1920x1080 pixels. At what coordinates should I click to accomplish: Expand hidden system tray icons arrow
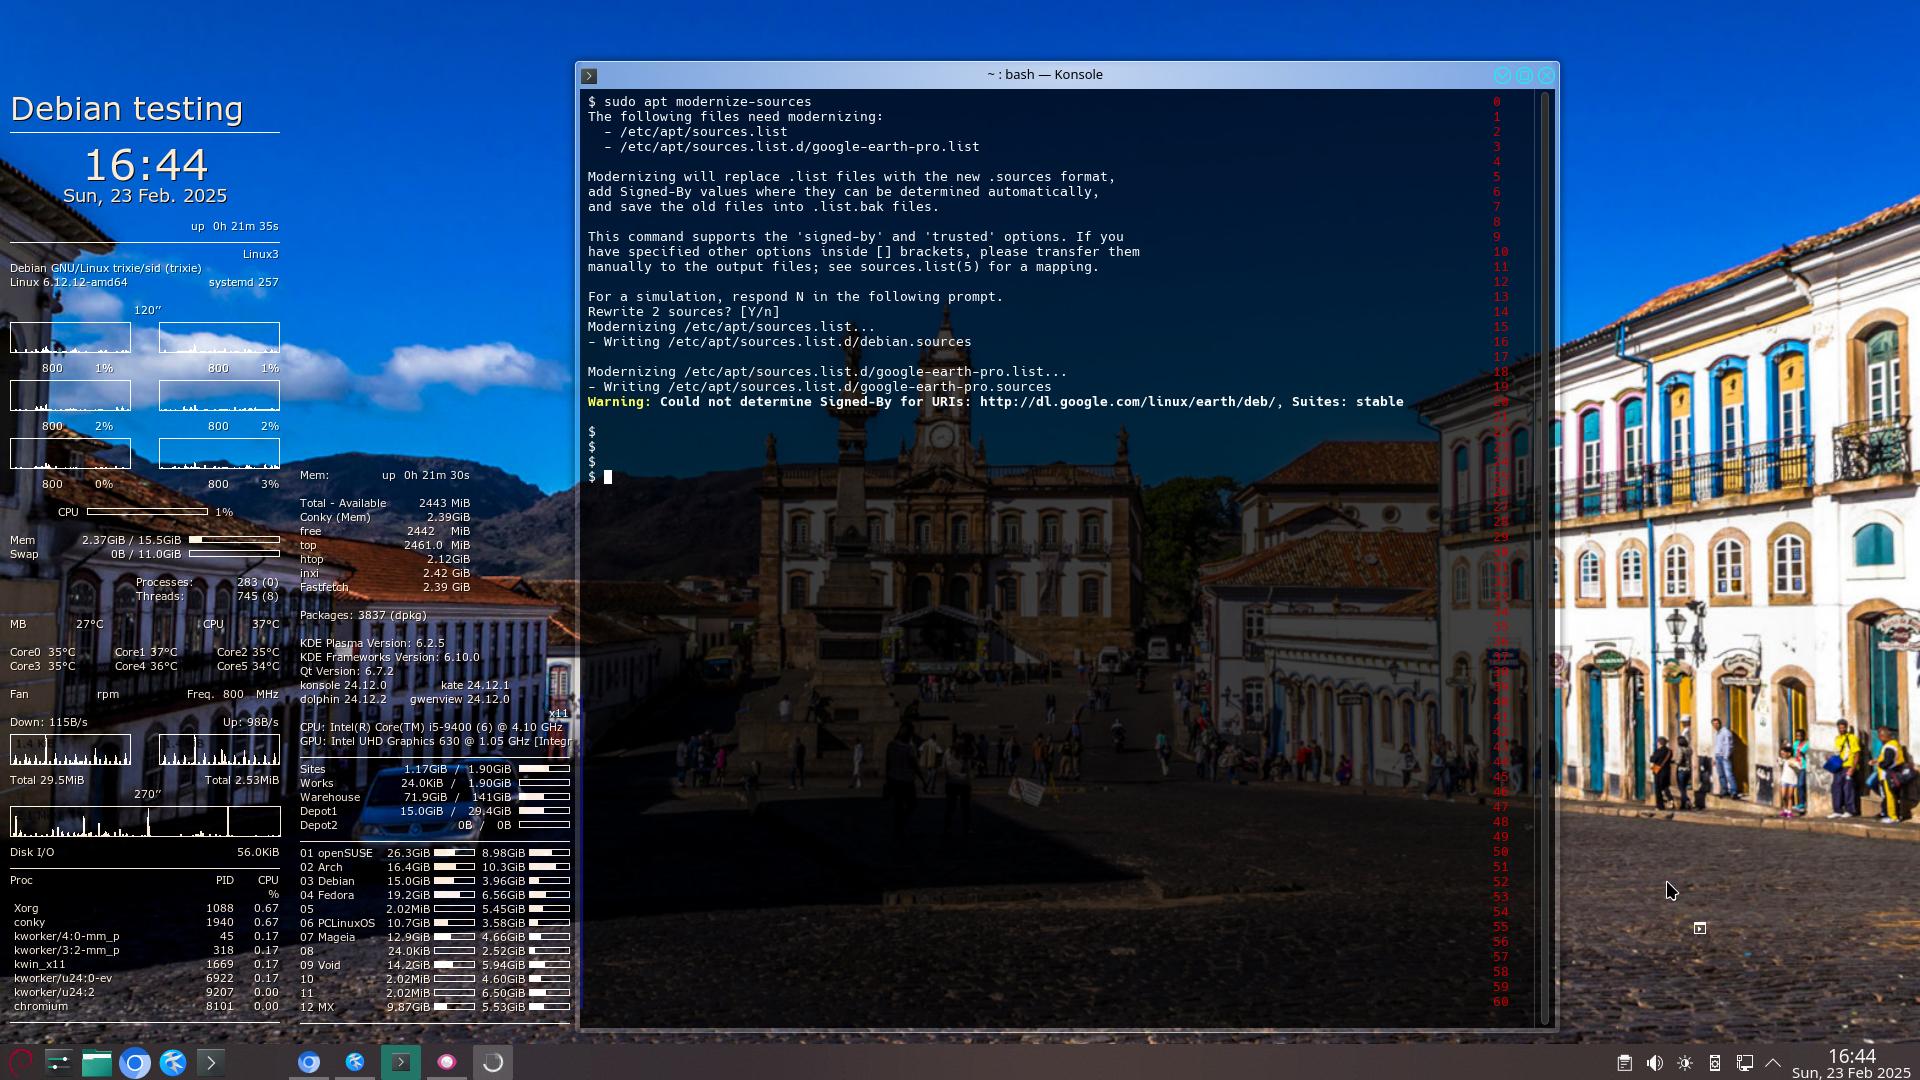point(1773,1063)
